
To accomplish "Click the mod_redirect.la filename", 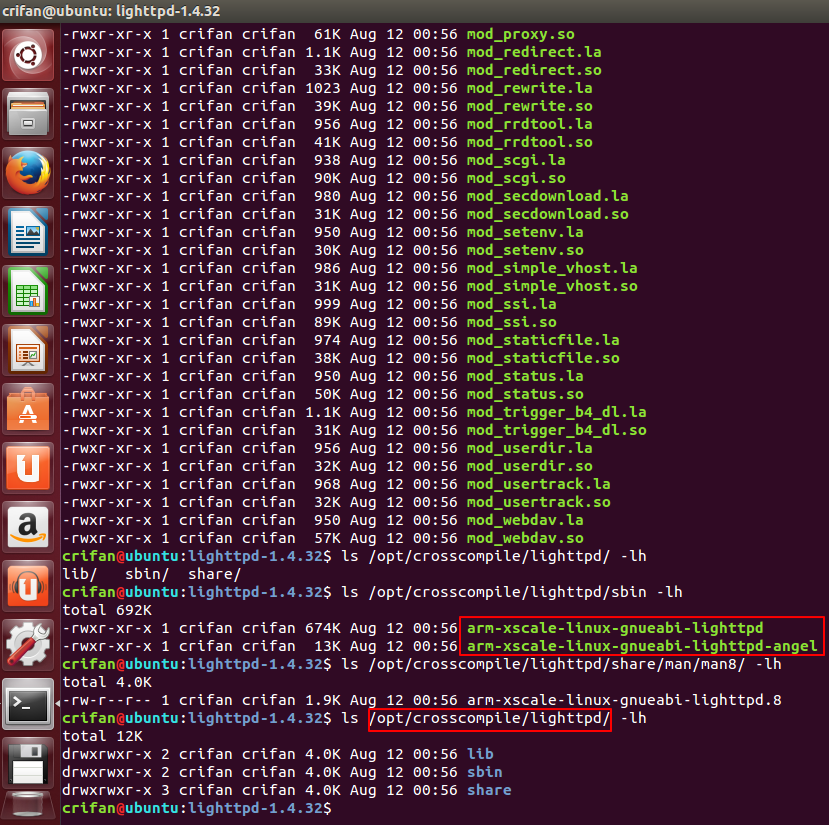I will tap(534, 52).
